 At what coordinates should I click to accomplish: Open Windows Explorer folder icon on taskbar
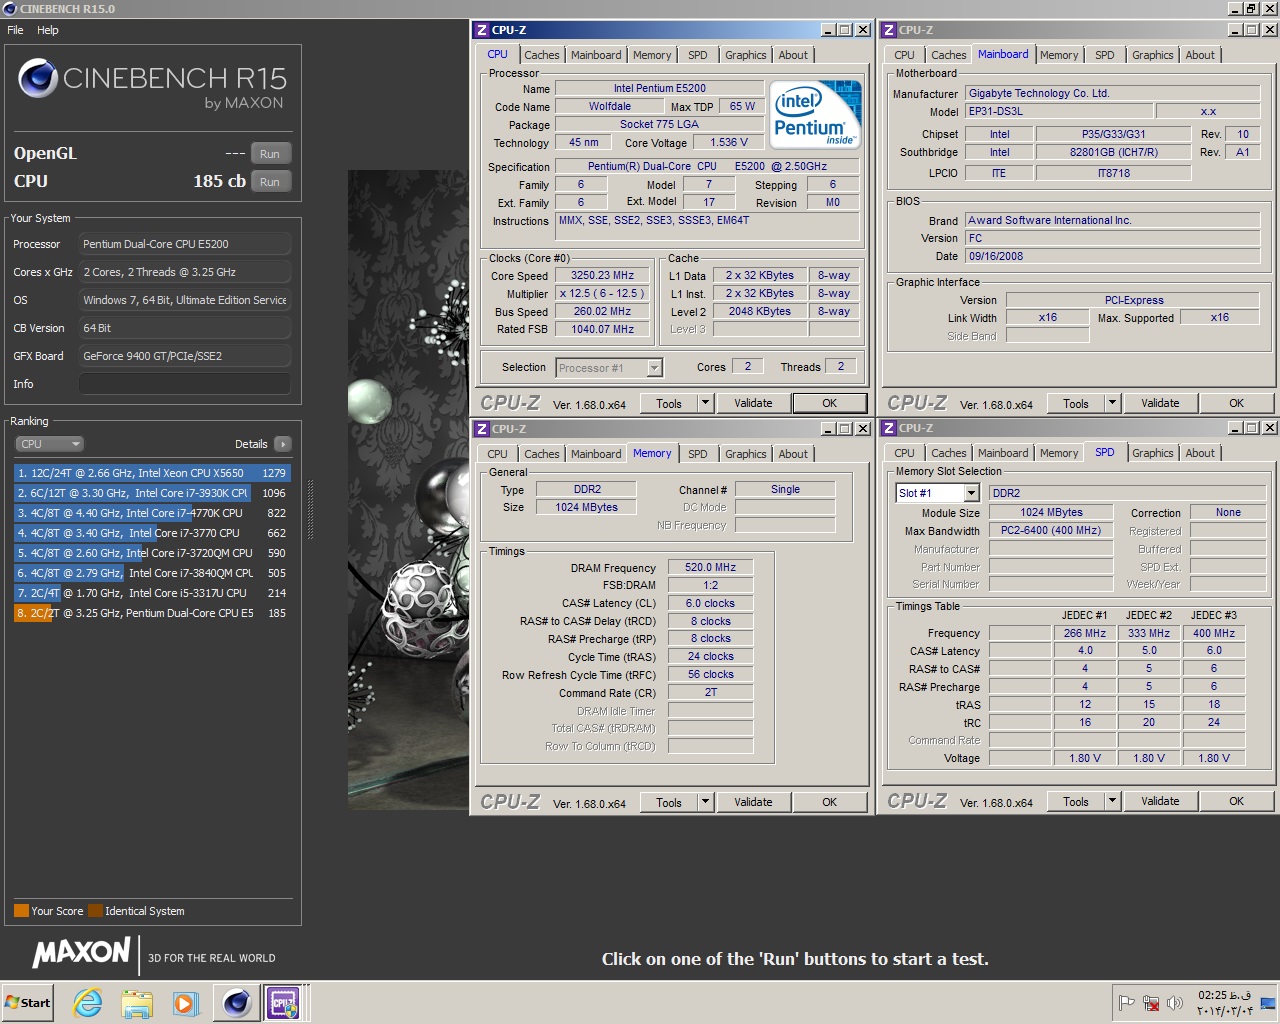point(137,1002)
